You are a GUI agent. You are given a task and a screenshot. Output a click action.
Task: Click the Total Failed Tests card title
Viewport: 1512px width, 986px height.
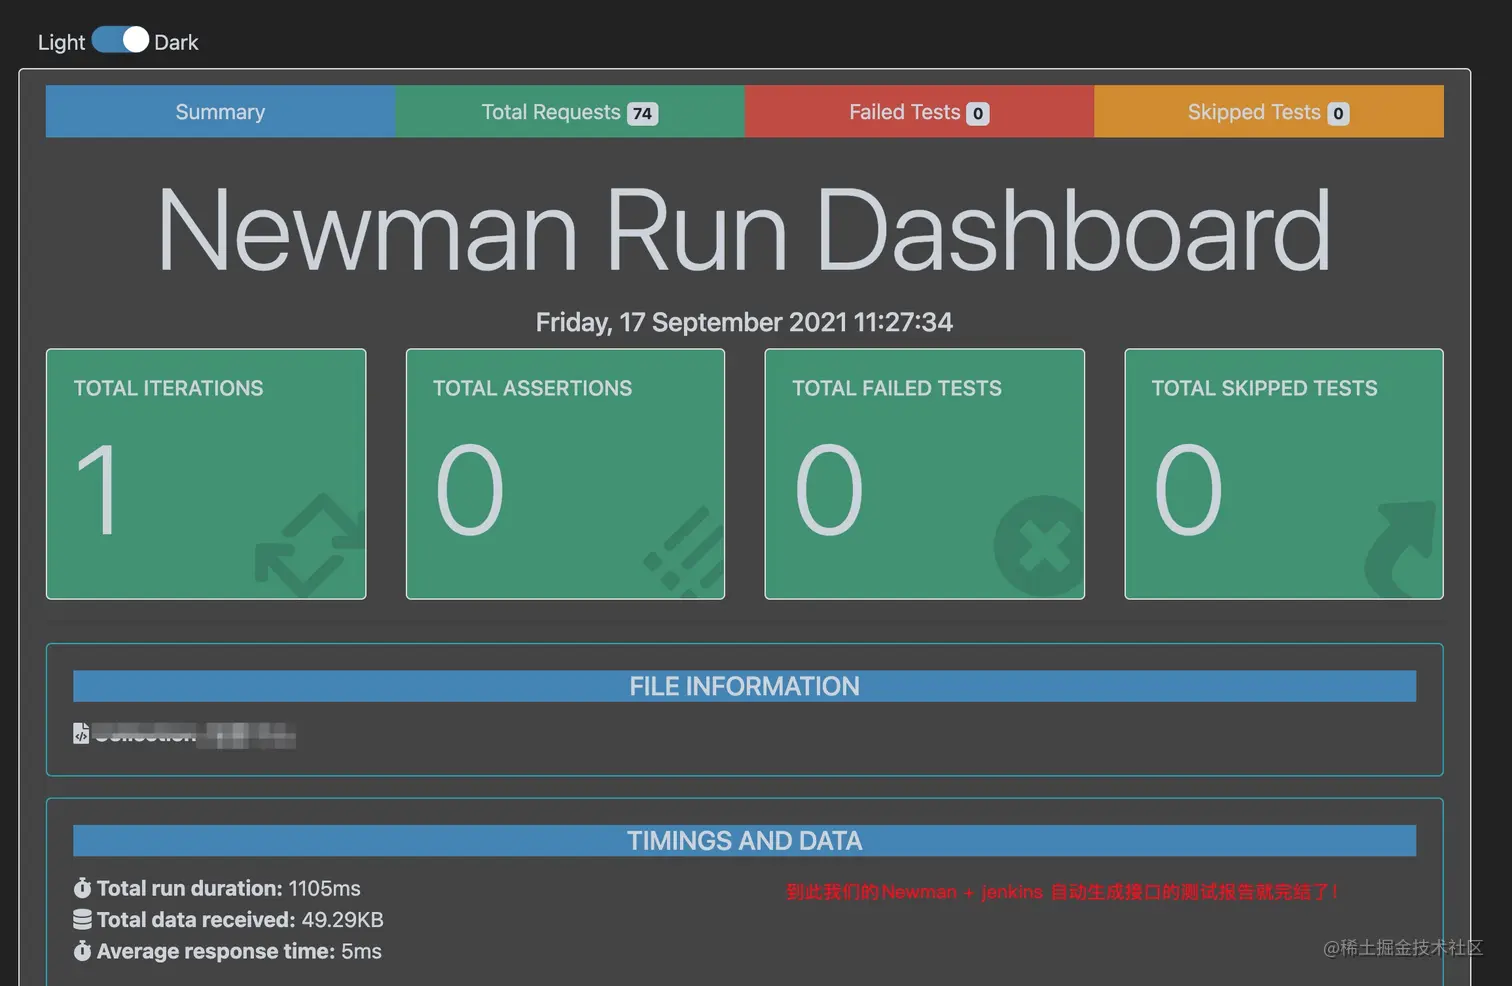[896, 388]
